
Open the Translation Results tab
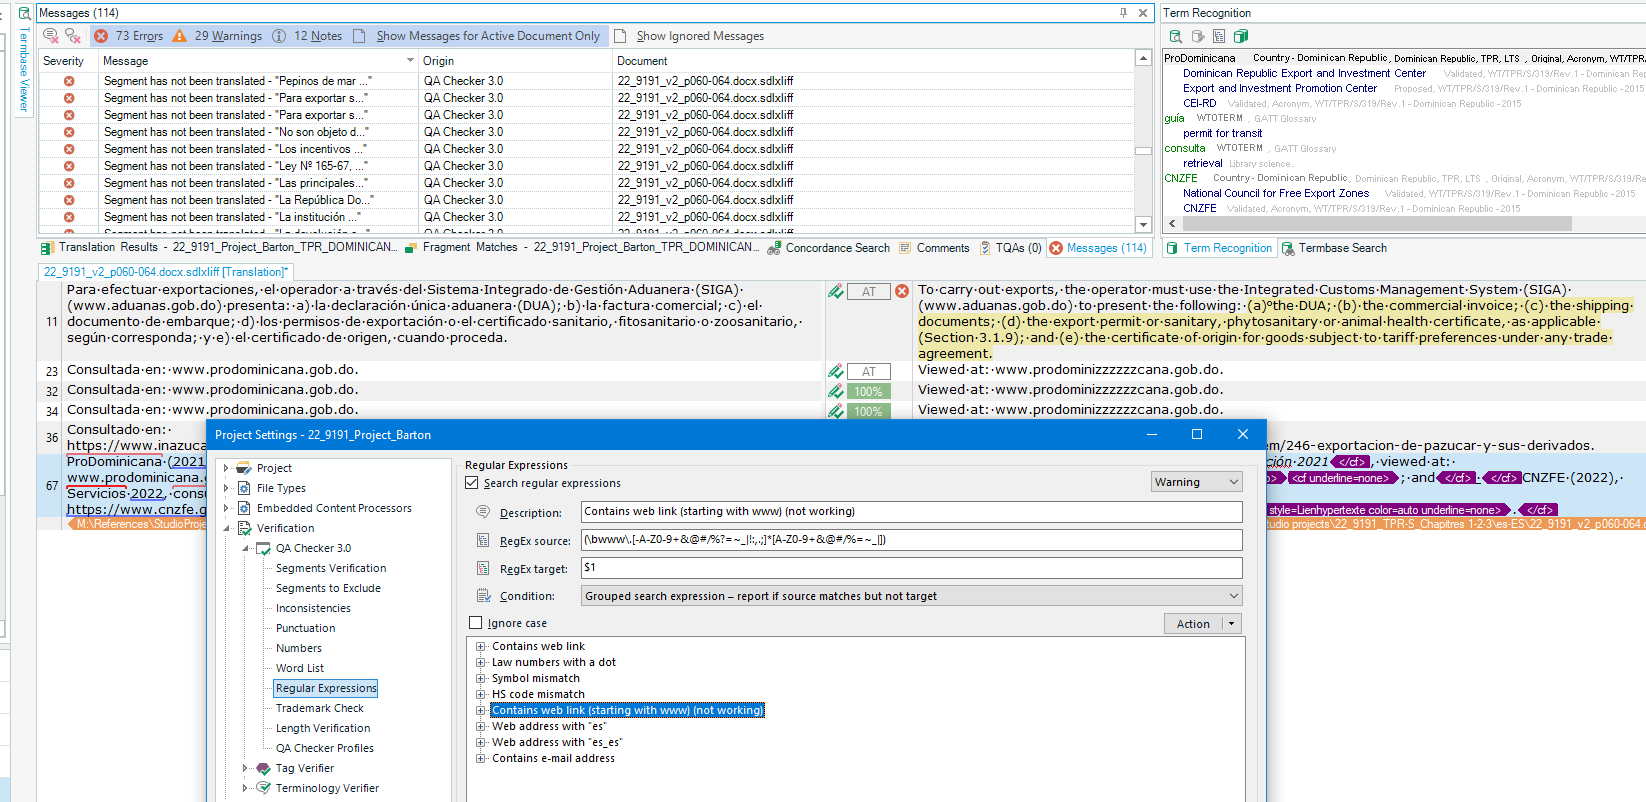click(x=217, y=247)
